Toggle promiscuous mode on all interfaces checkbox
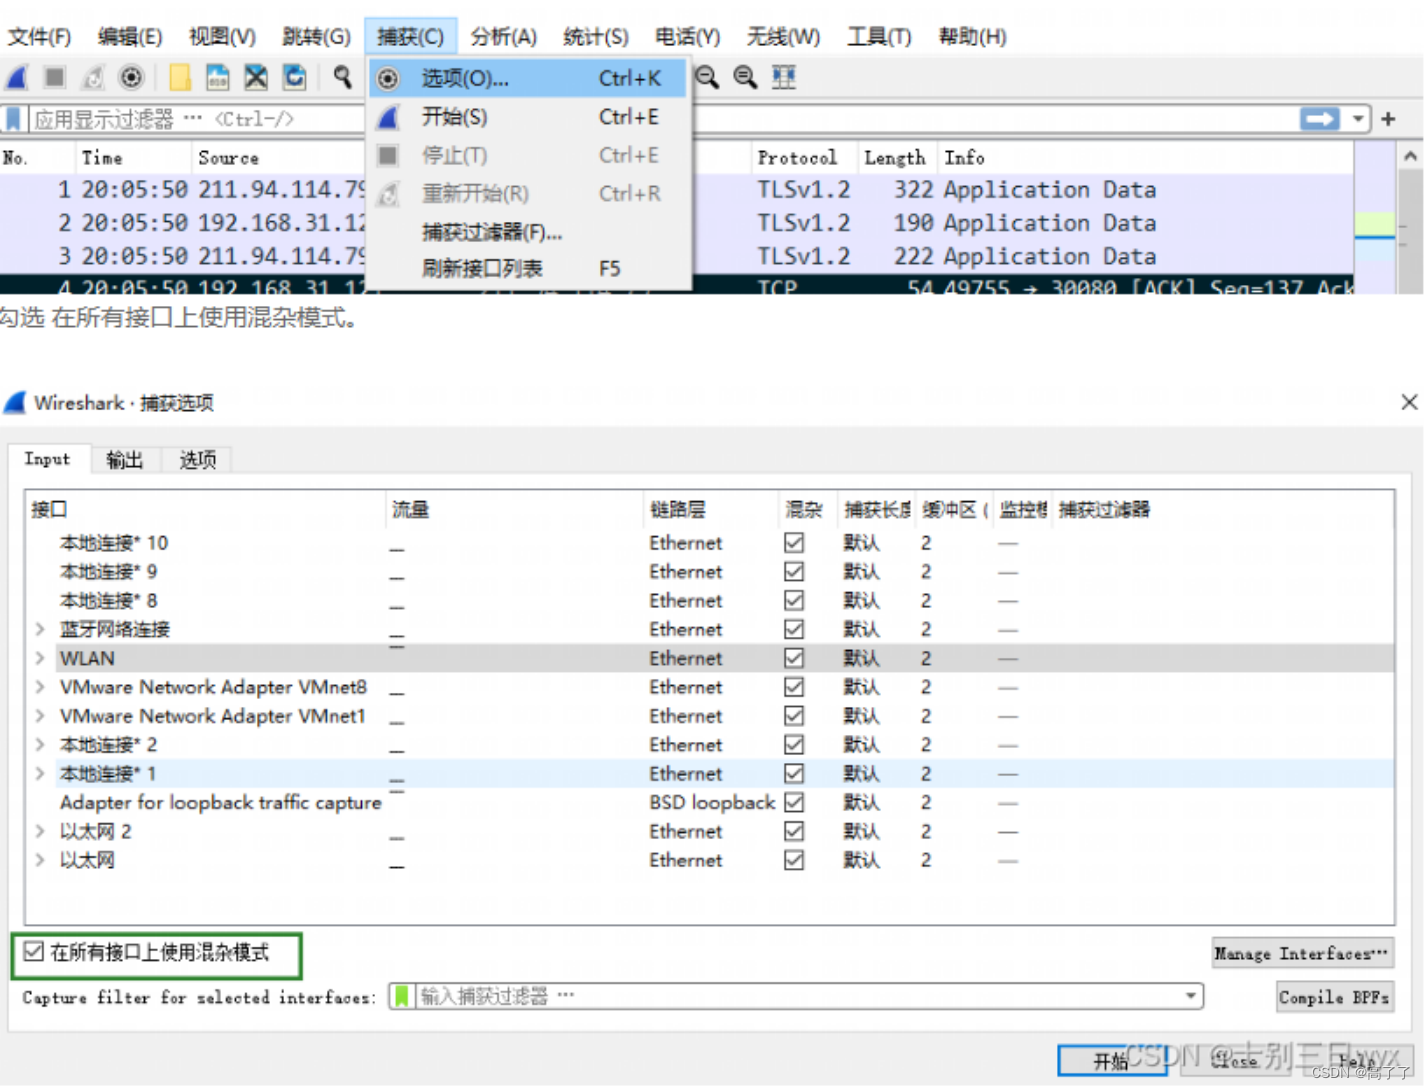Screen dimensions: 1425x1089 click(34, 952)
